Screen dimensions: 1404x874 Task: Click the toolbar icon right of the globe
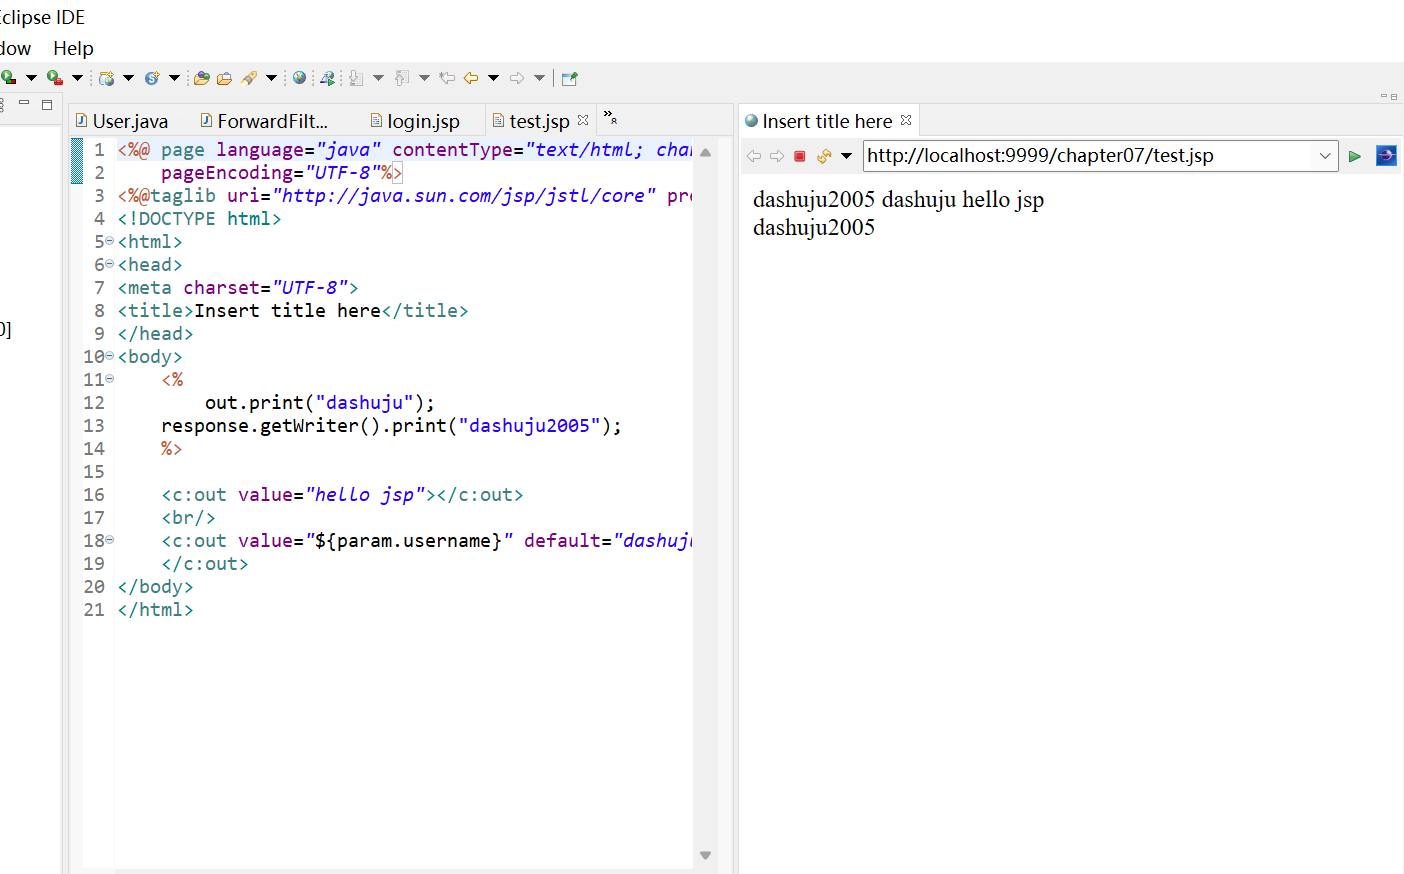pos(327,78)
